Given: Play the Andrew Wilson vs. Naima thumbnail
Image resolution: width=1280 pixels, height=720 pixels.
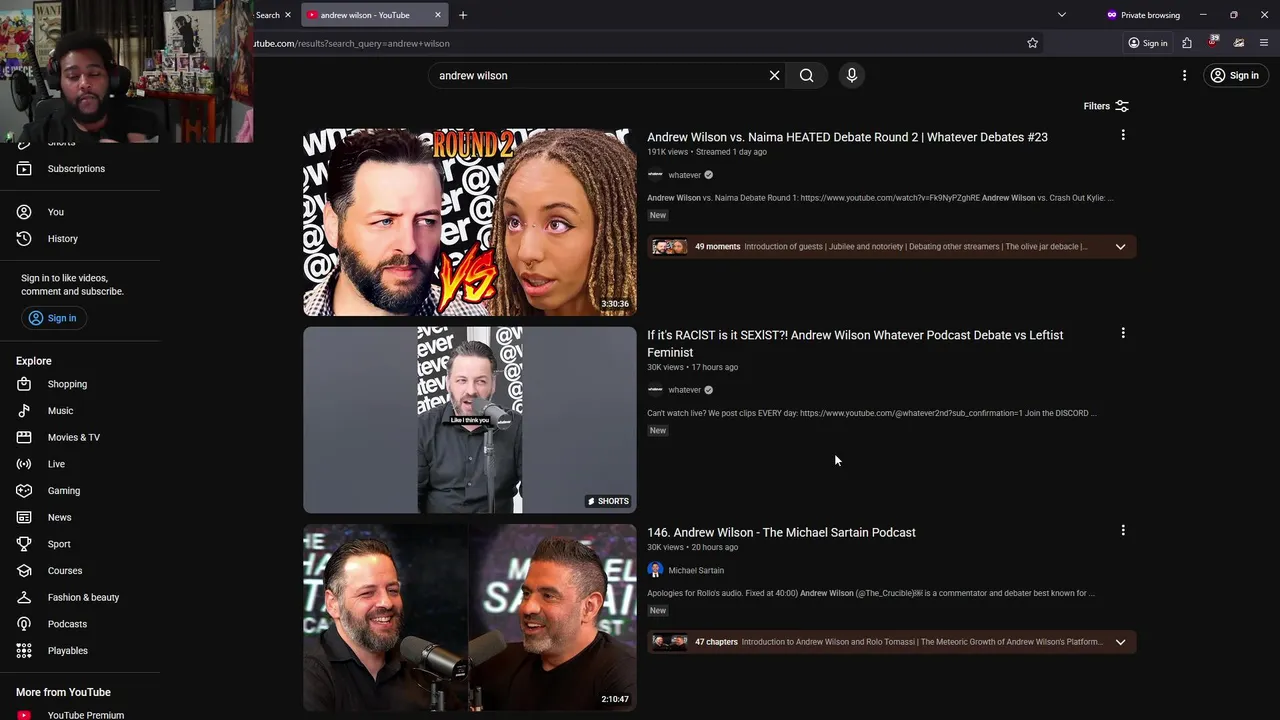Looking at the screenshot, I should 470,222.
